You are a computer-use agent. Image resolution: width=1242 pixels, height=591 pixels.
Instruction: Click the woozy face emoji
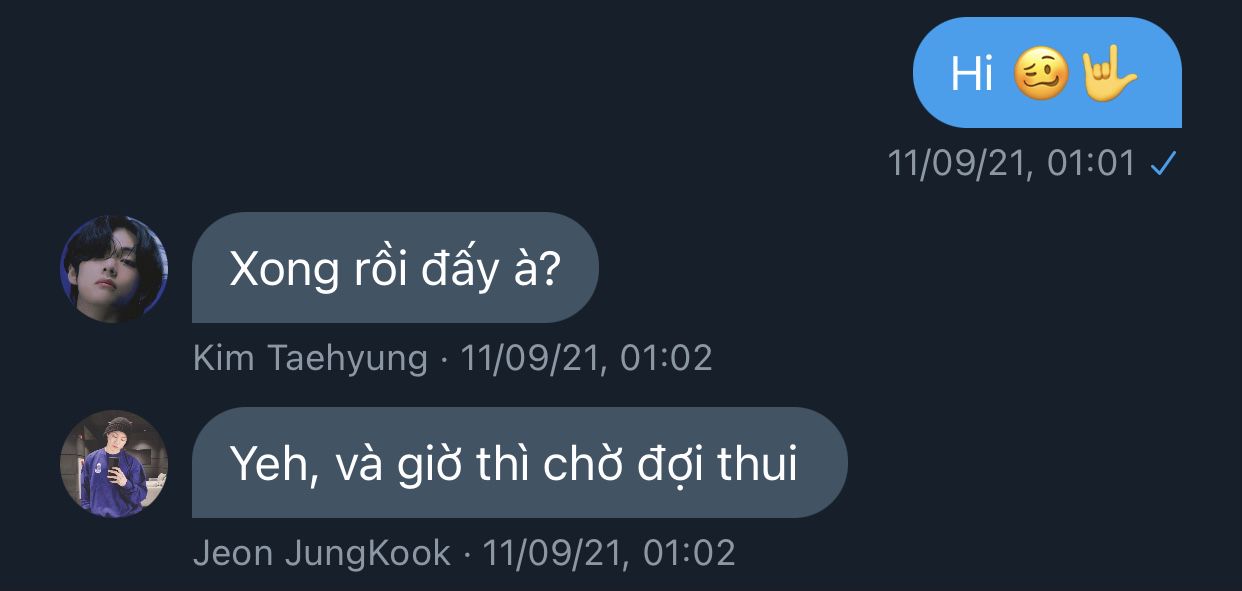click(x=1041, y=74)
